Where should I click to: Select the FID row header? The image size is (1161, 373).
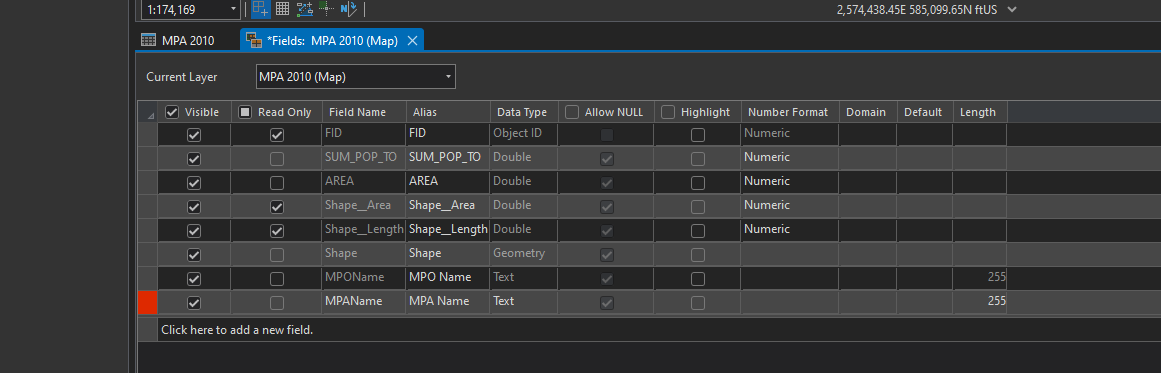[x=147, y=135]
